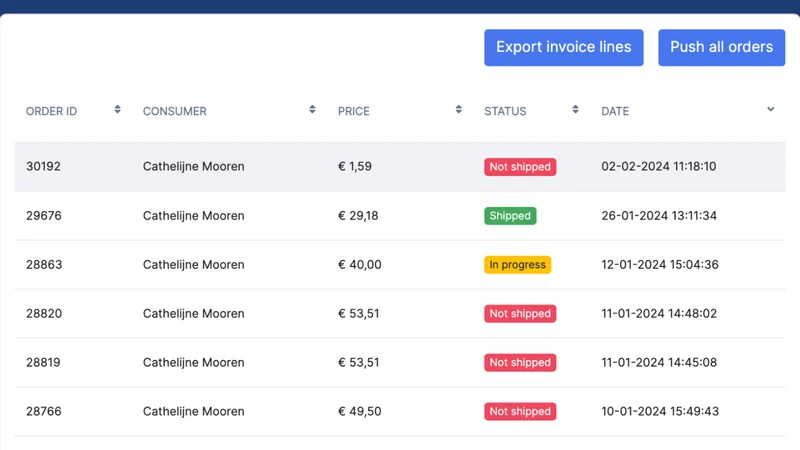This screenshot has width=800, height=450.
Task: Open order ID 28820
Action: (x=44, y=314)
